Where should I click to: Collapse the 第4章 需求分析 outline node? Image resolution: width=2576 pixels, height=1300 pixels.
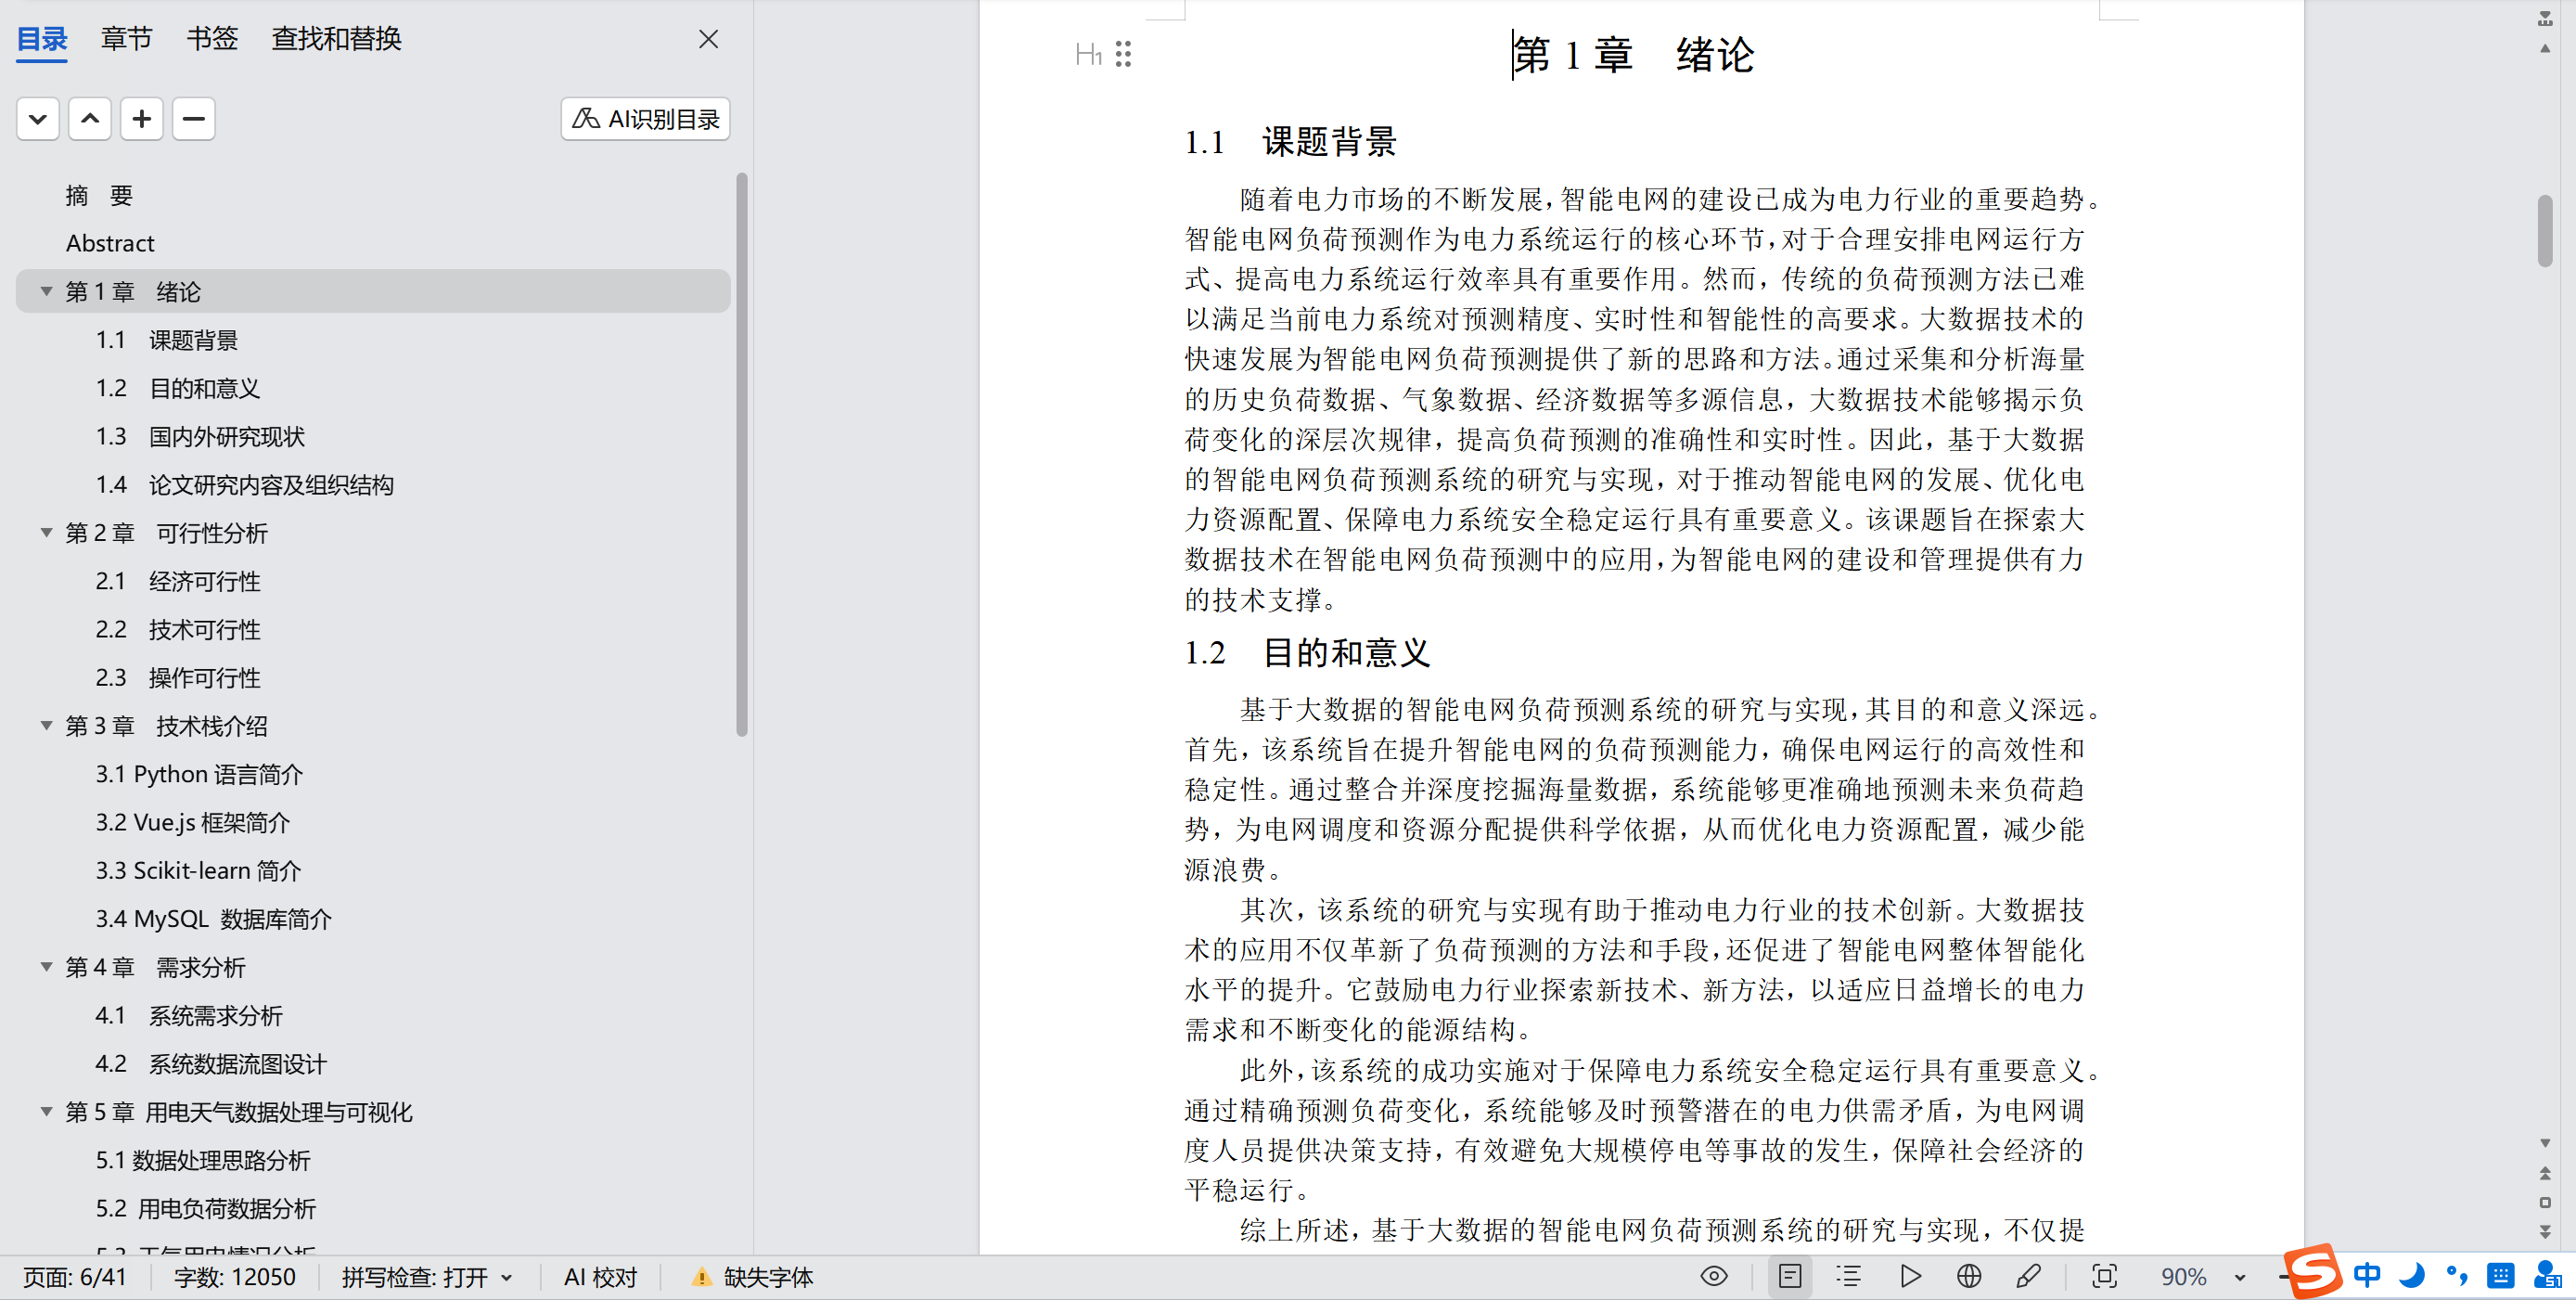46,967
